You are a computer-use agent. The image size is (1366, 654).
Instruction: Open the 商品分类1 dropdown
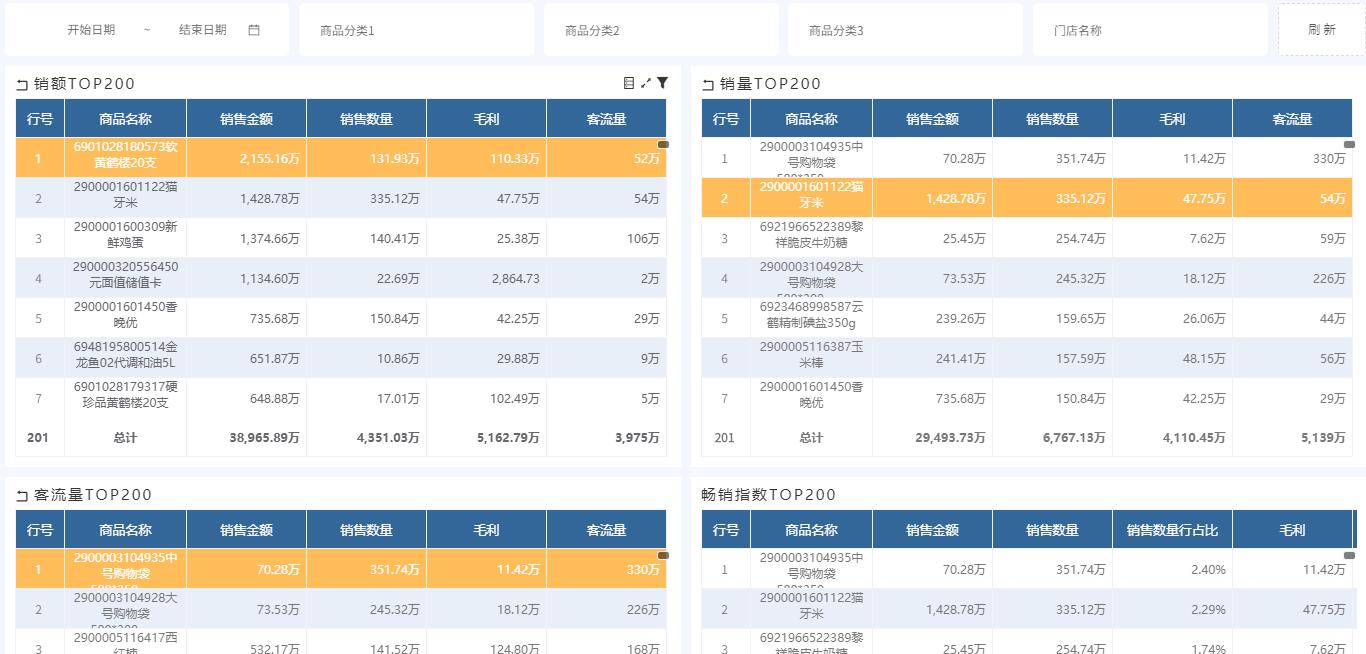[416, 30]
